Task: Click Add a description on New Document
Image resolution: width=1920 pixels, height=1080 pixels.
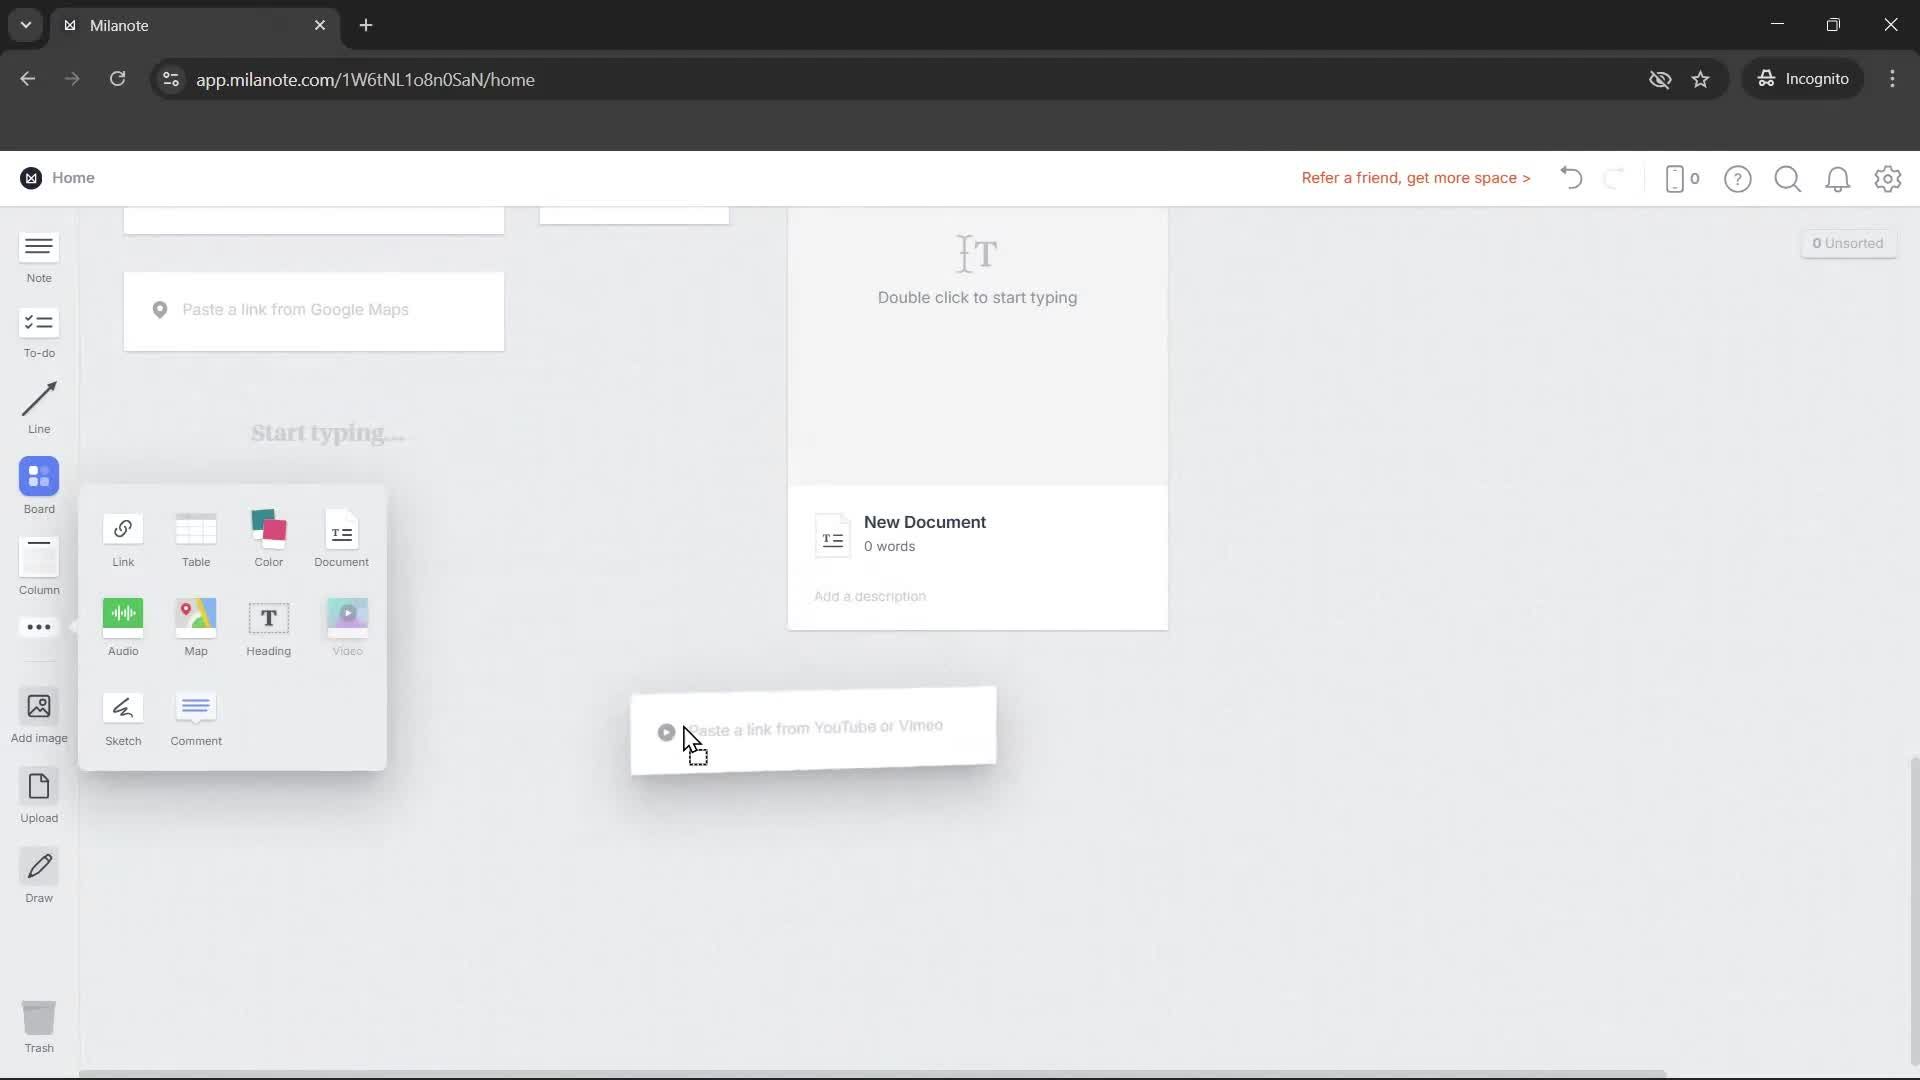Action: (869, 596)
